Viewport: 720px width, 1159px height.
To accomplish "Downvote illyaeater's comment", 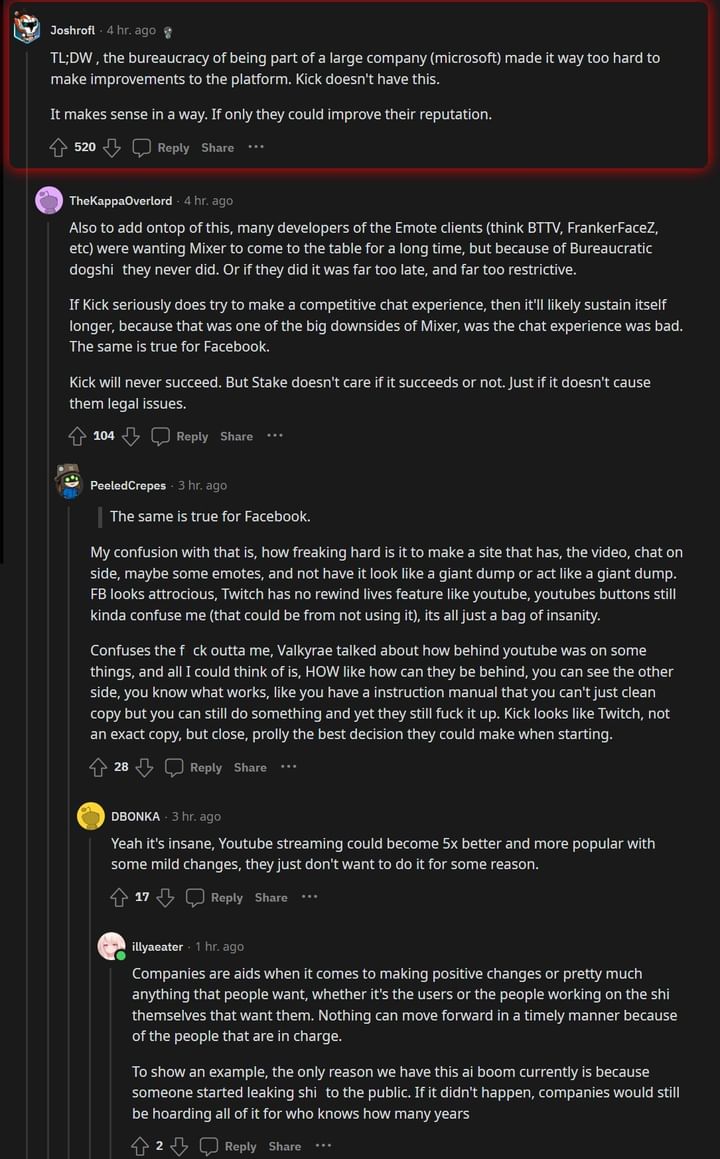I will [x=179, y=1146].
